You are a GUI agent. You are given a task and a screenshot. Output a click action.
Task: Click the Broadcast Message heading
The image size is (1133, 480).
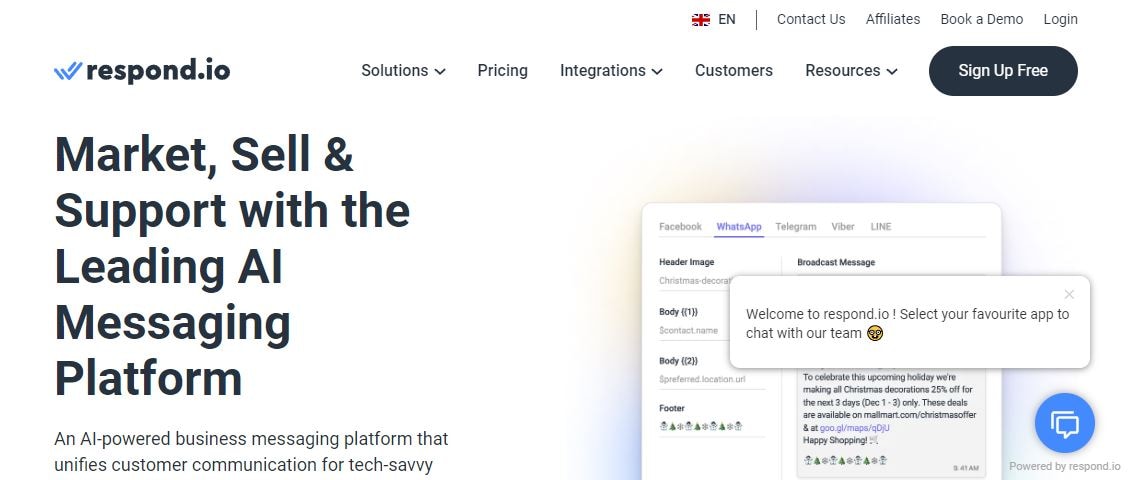point(836,262)
